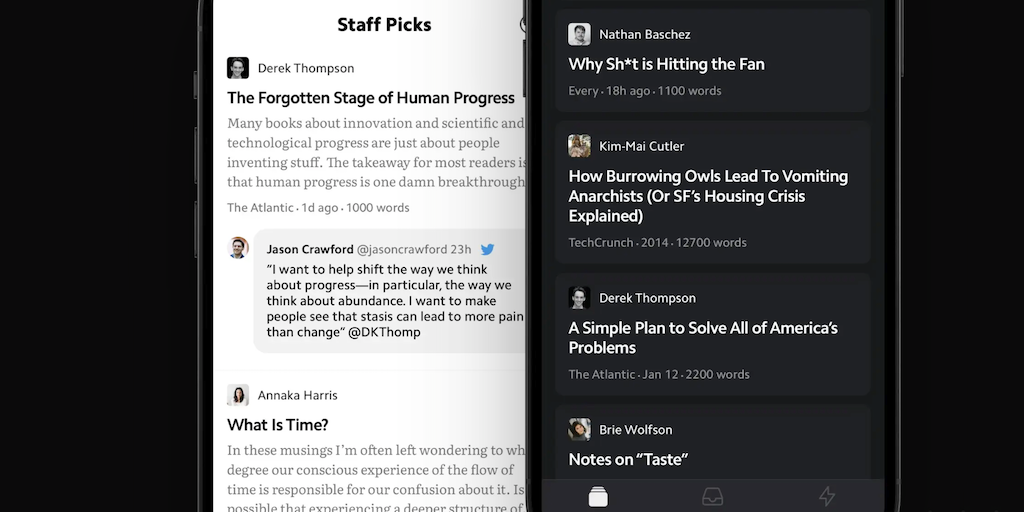Viewport: 1024px width, 512px height.
Task: Tap Jason Crawford's tweet avatar
Action: (238, 248)
